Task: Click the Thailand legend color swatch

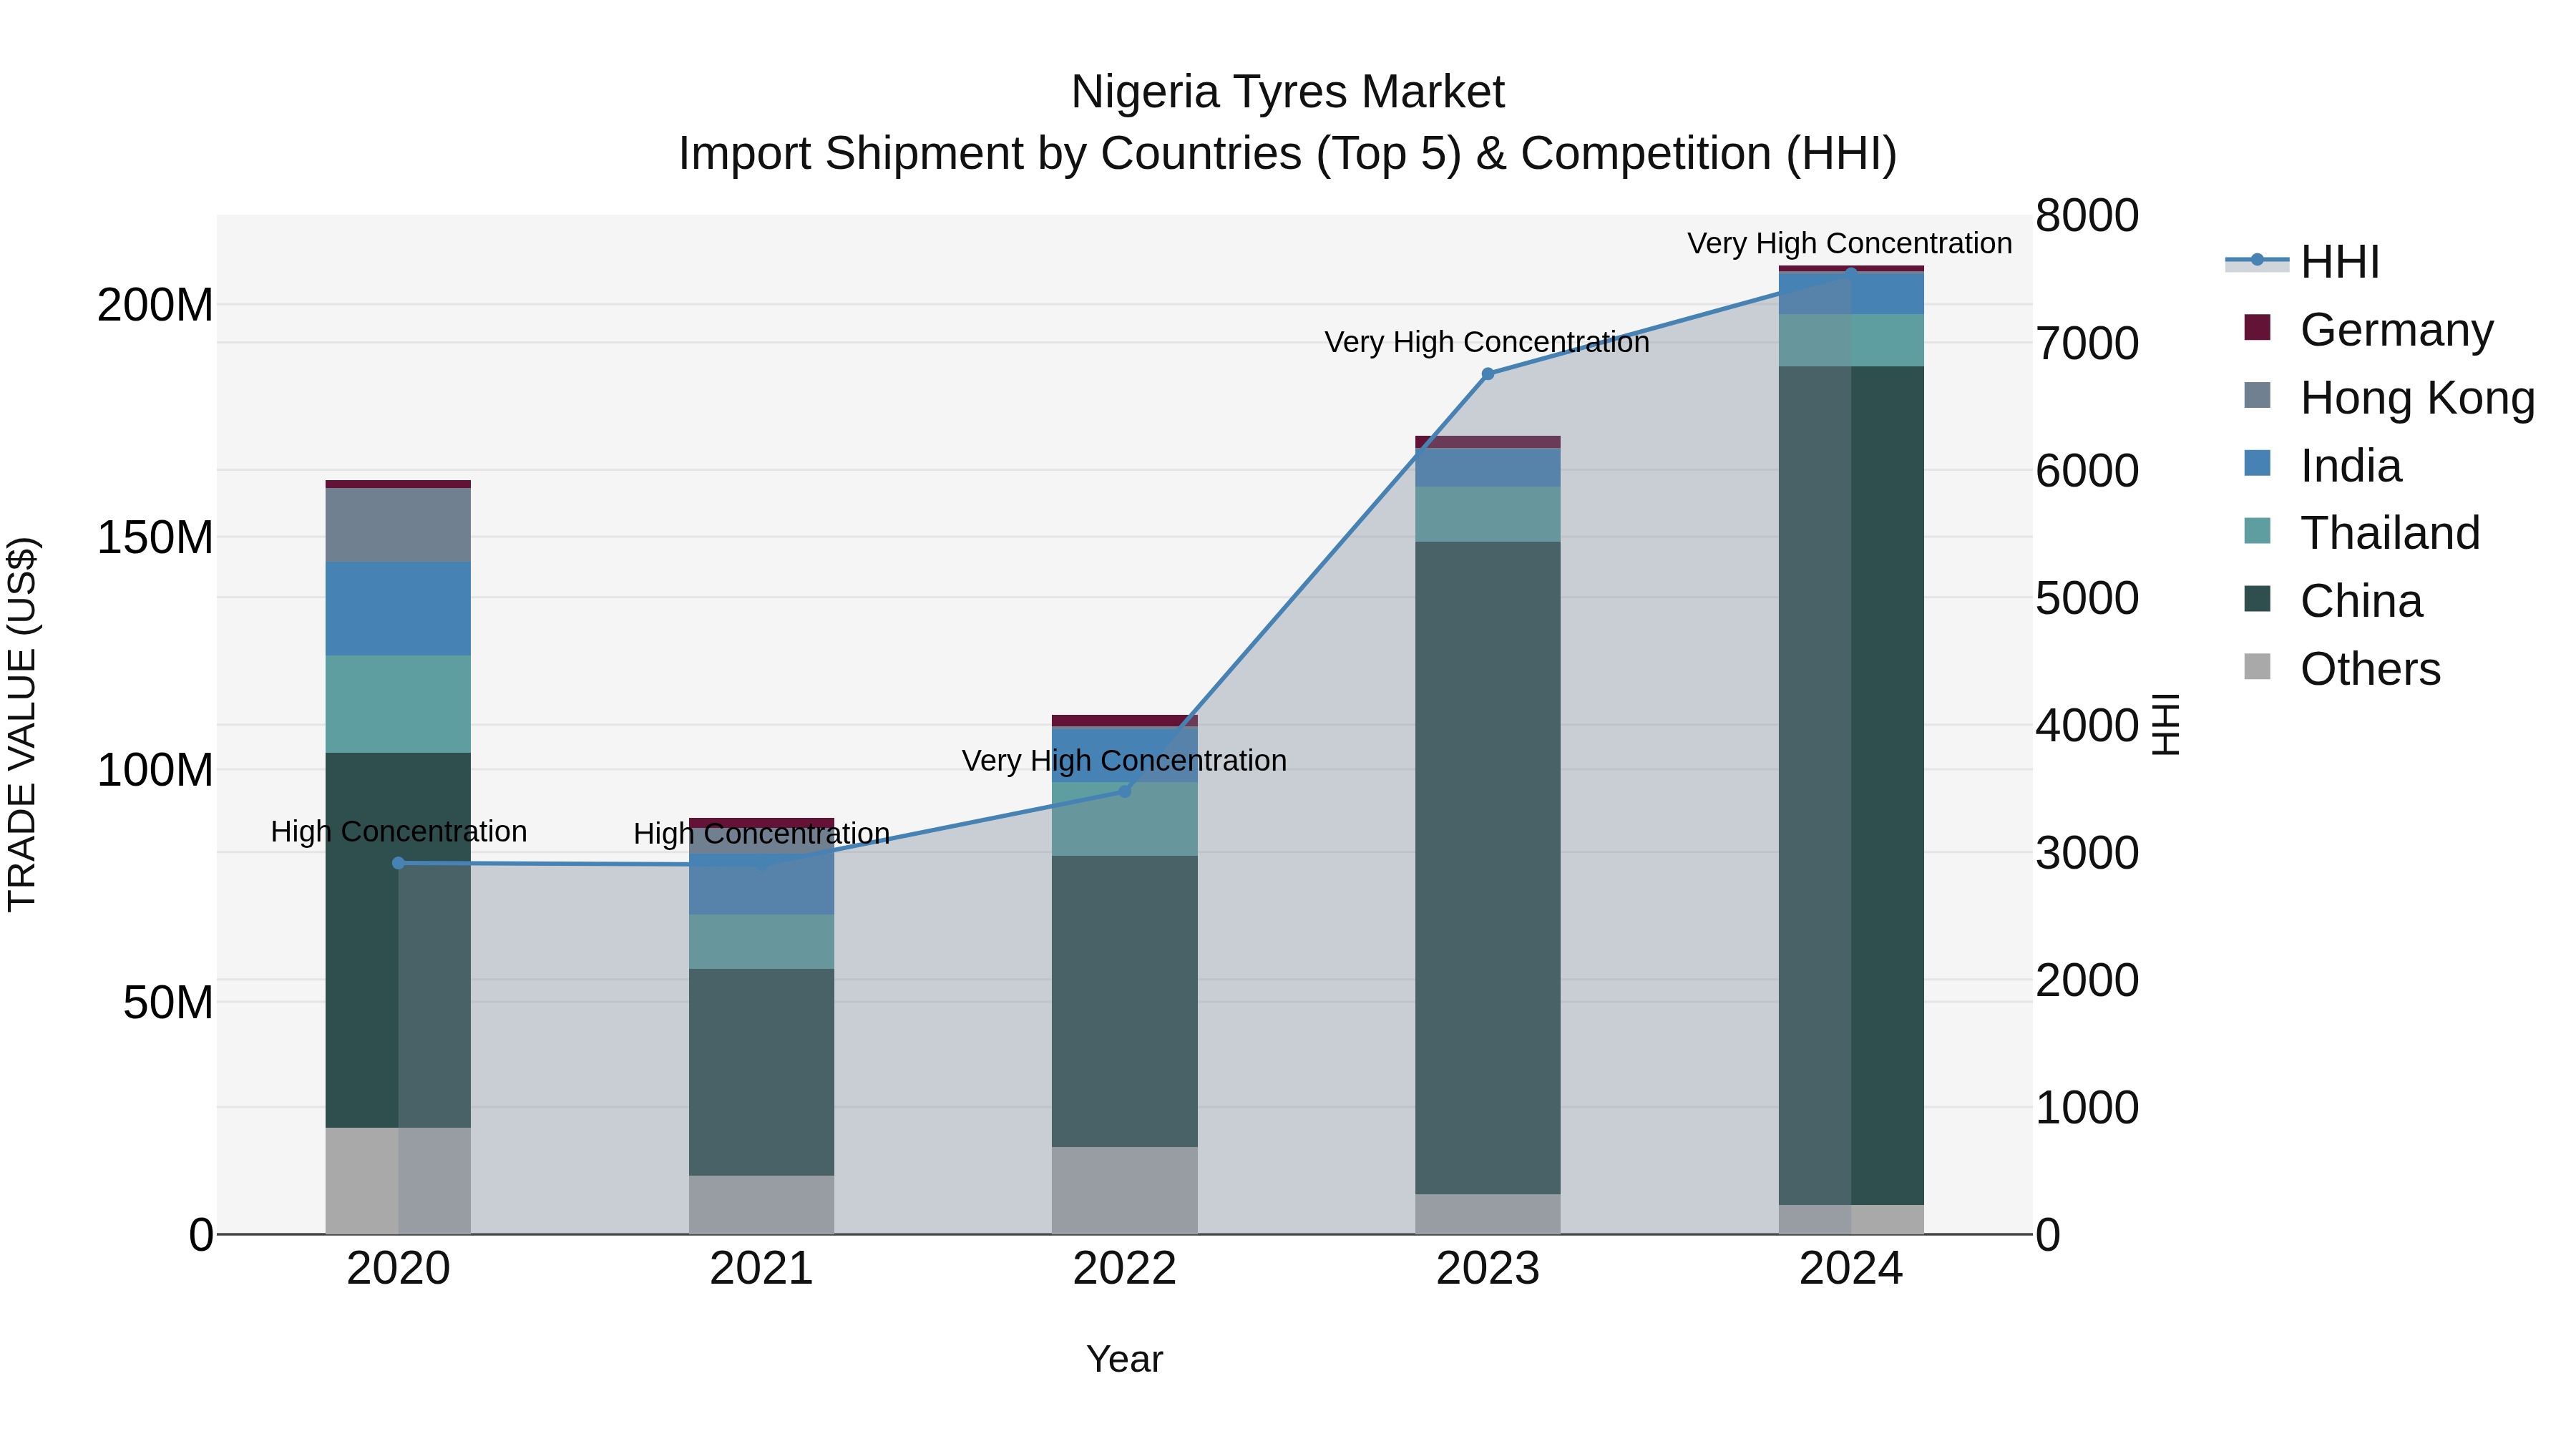Action: coord(2257,531)
